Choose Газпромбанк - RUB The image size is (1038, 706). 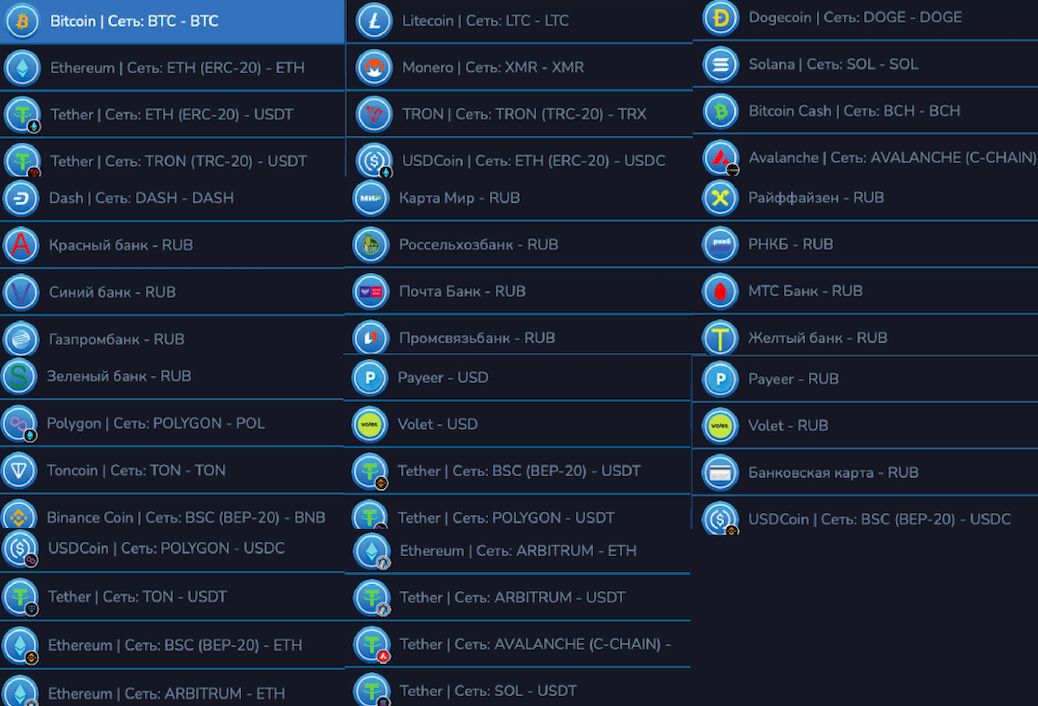coord(172,338)
